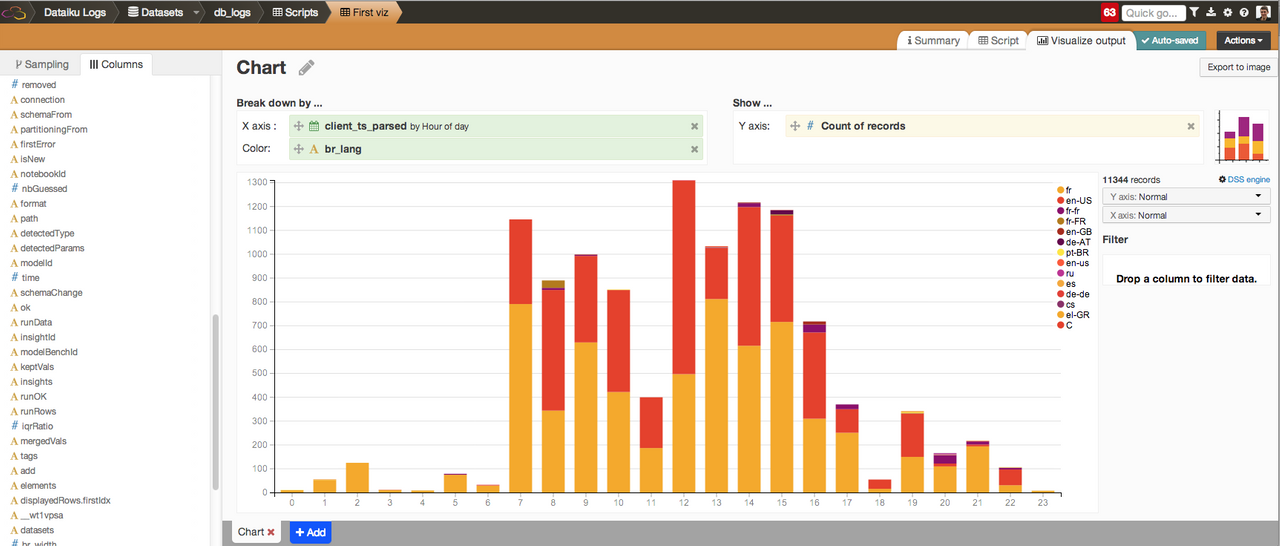Remove client_ts_parsed from the X axis
Image resolution: width=1280 pixels, height=546 pixels.
click(694, 126)
